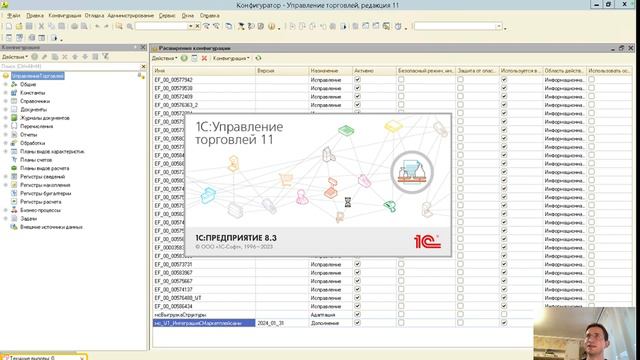Toggle Active checkbox in the Адаптация row
Screen dimensions: 640x360
(x=358, y=314)
